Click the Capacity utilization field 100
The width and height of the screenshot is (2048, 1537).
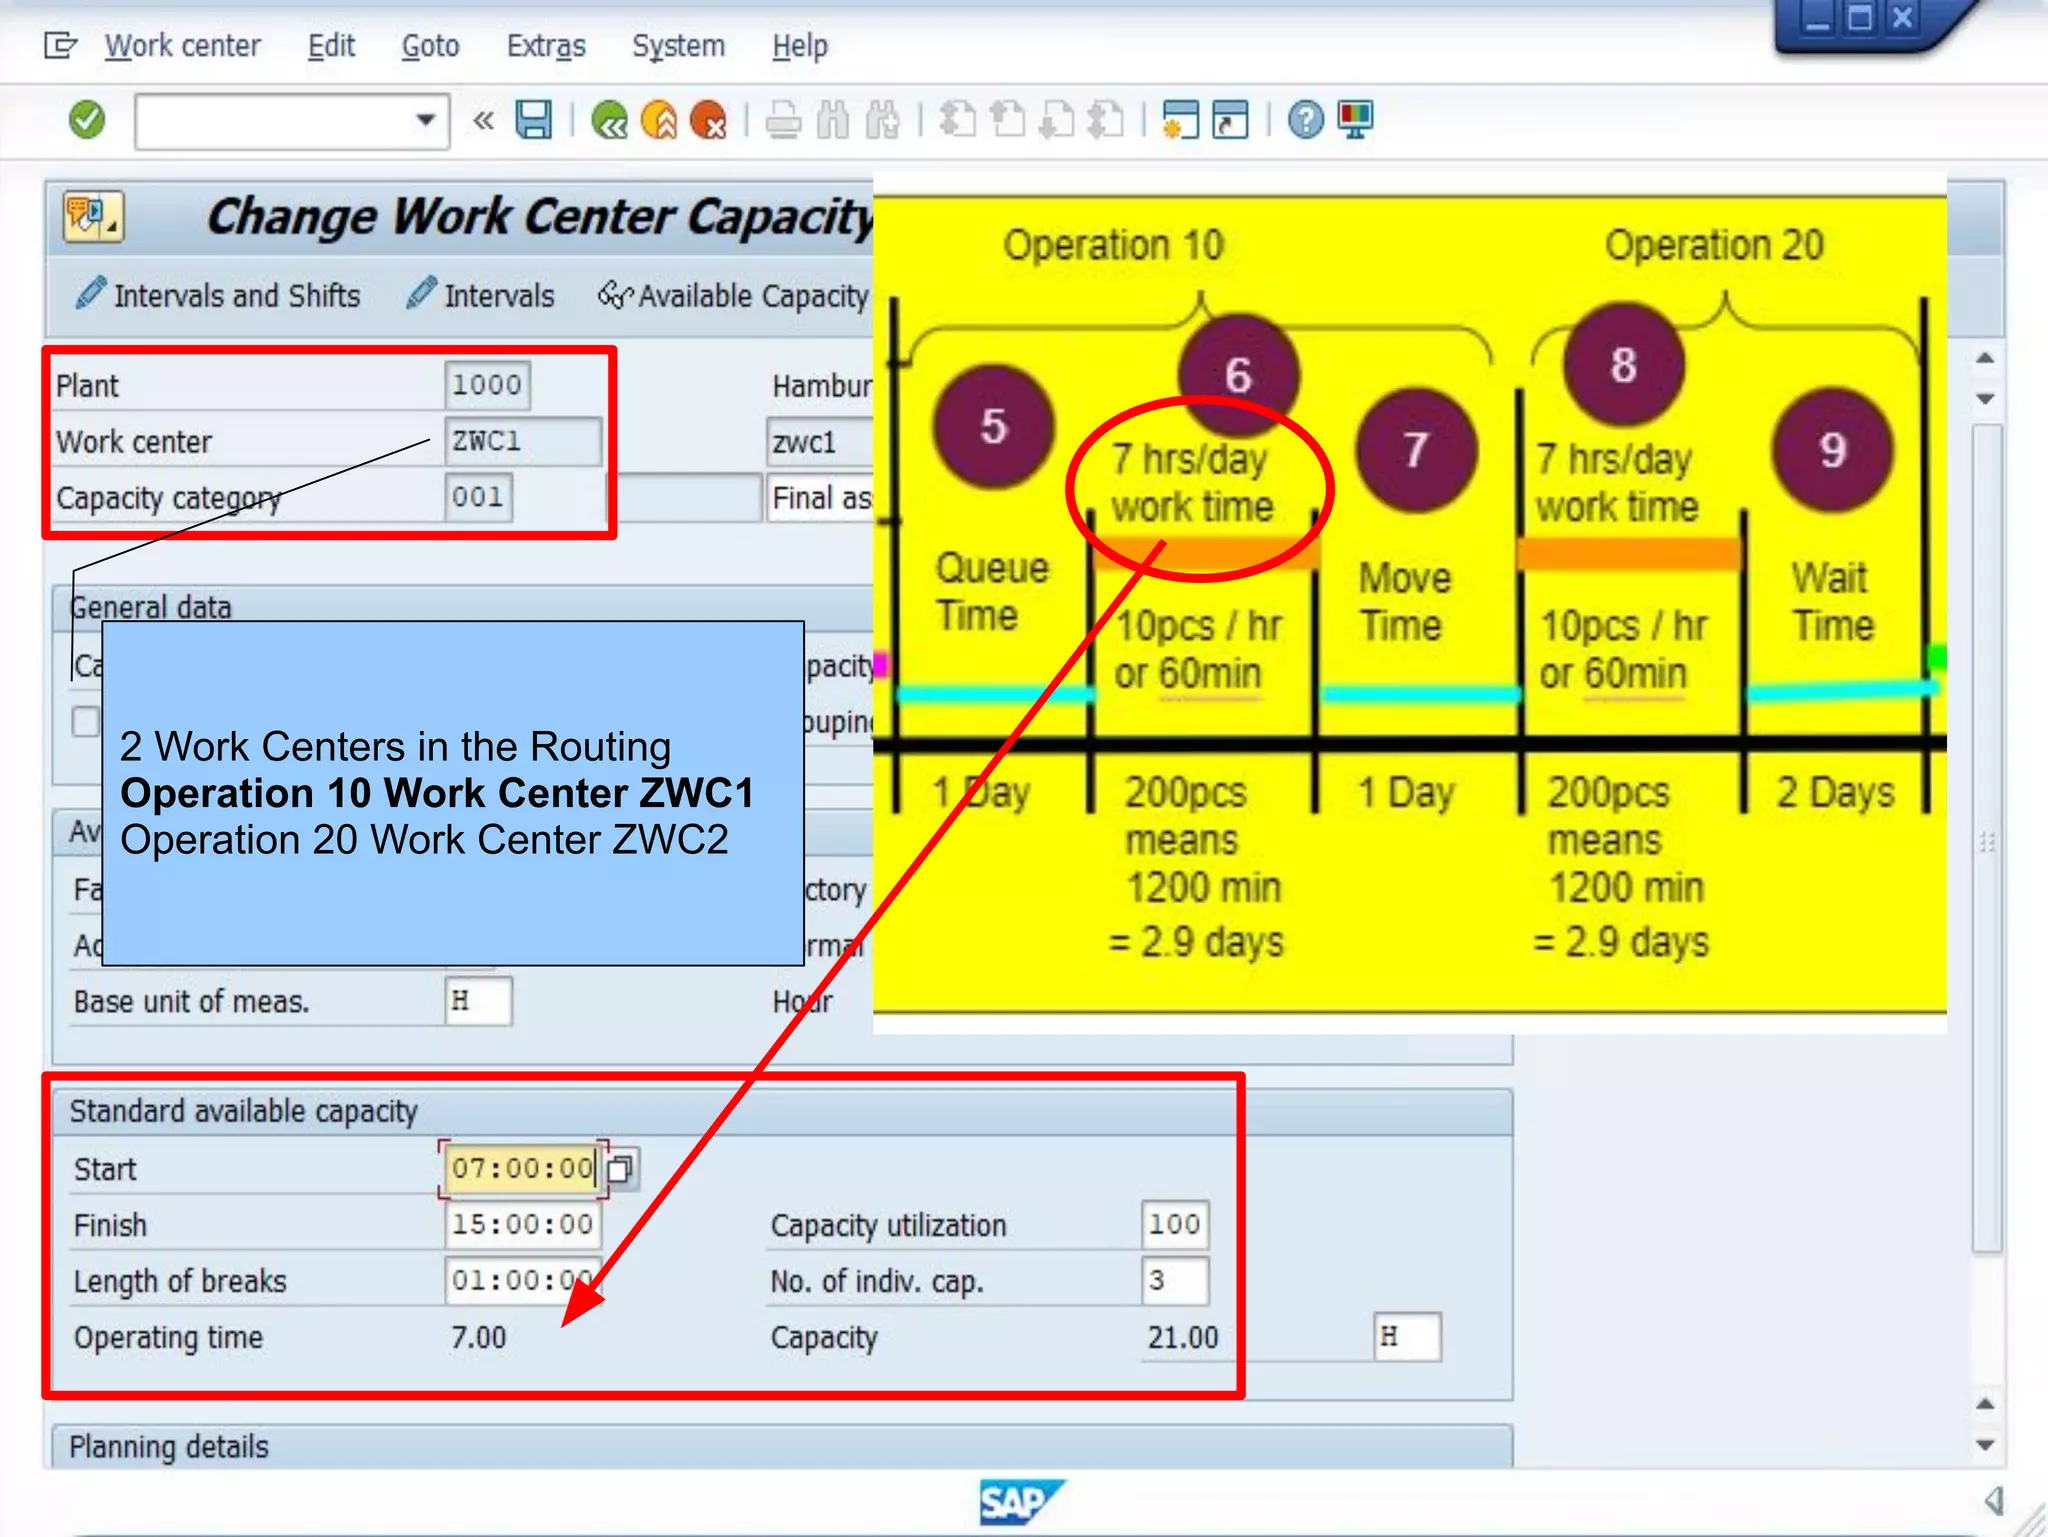pos(1175,1224)
